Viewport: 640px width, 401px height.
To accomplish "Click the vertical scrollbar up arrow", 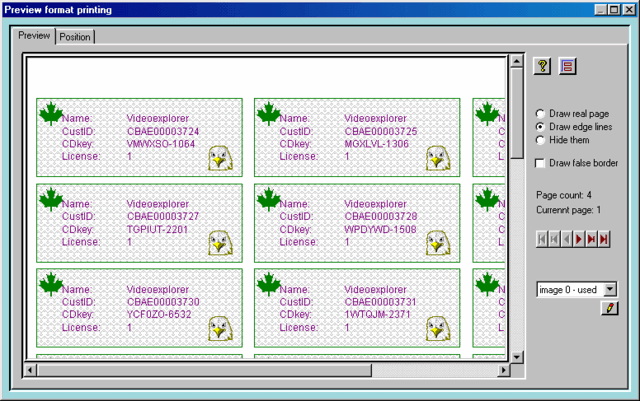I will point(517,61).
